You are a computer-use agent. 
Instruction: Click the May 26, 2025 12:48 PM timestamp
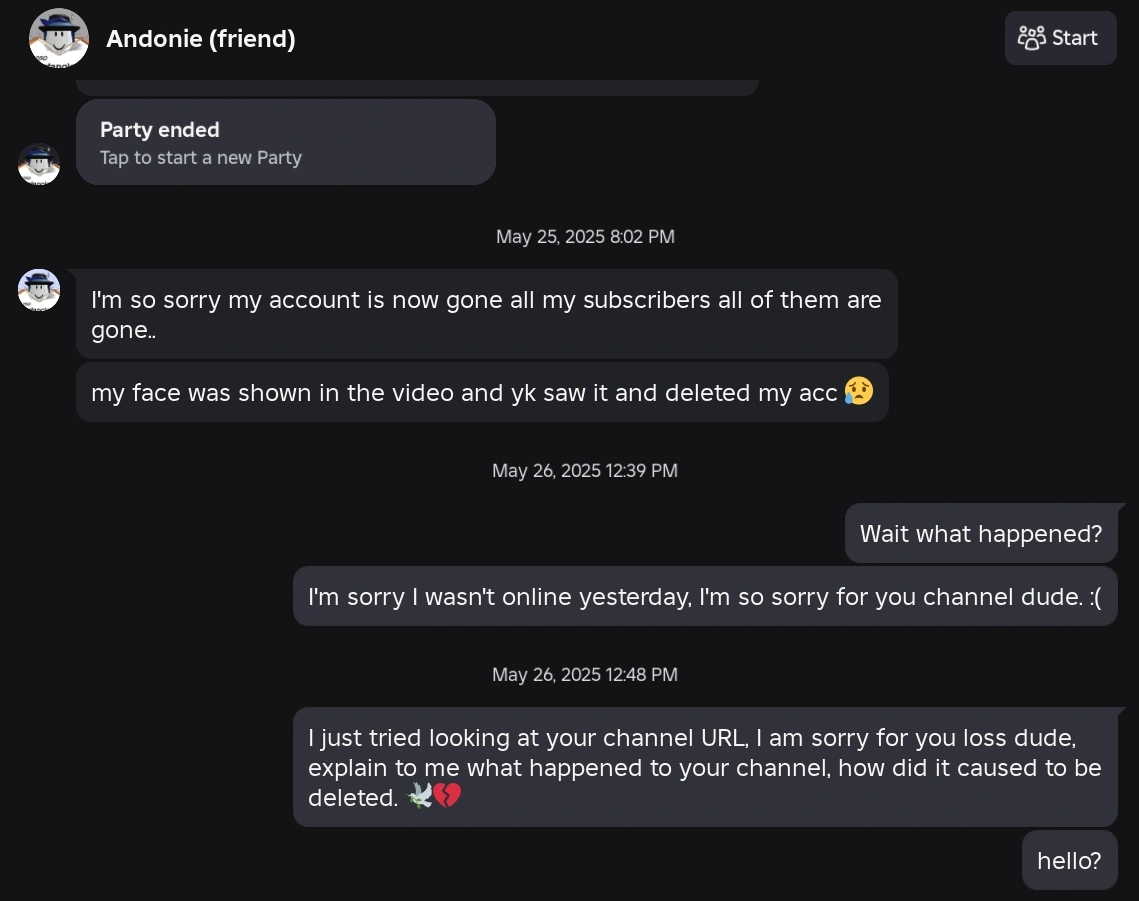point(585,675)
